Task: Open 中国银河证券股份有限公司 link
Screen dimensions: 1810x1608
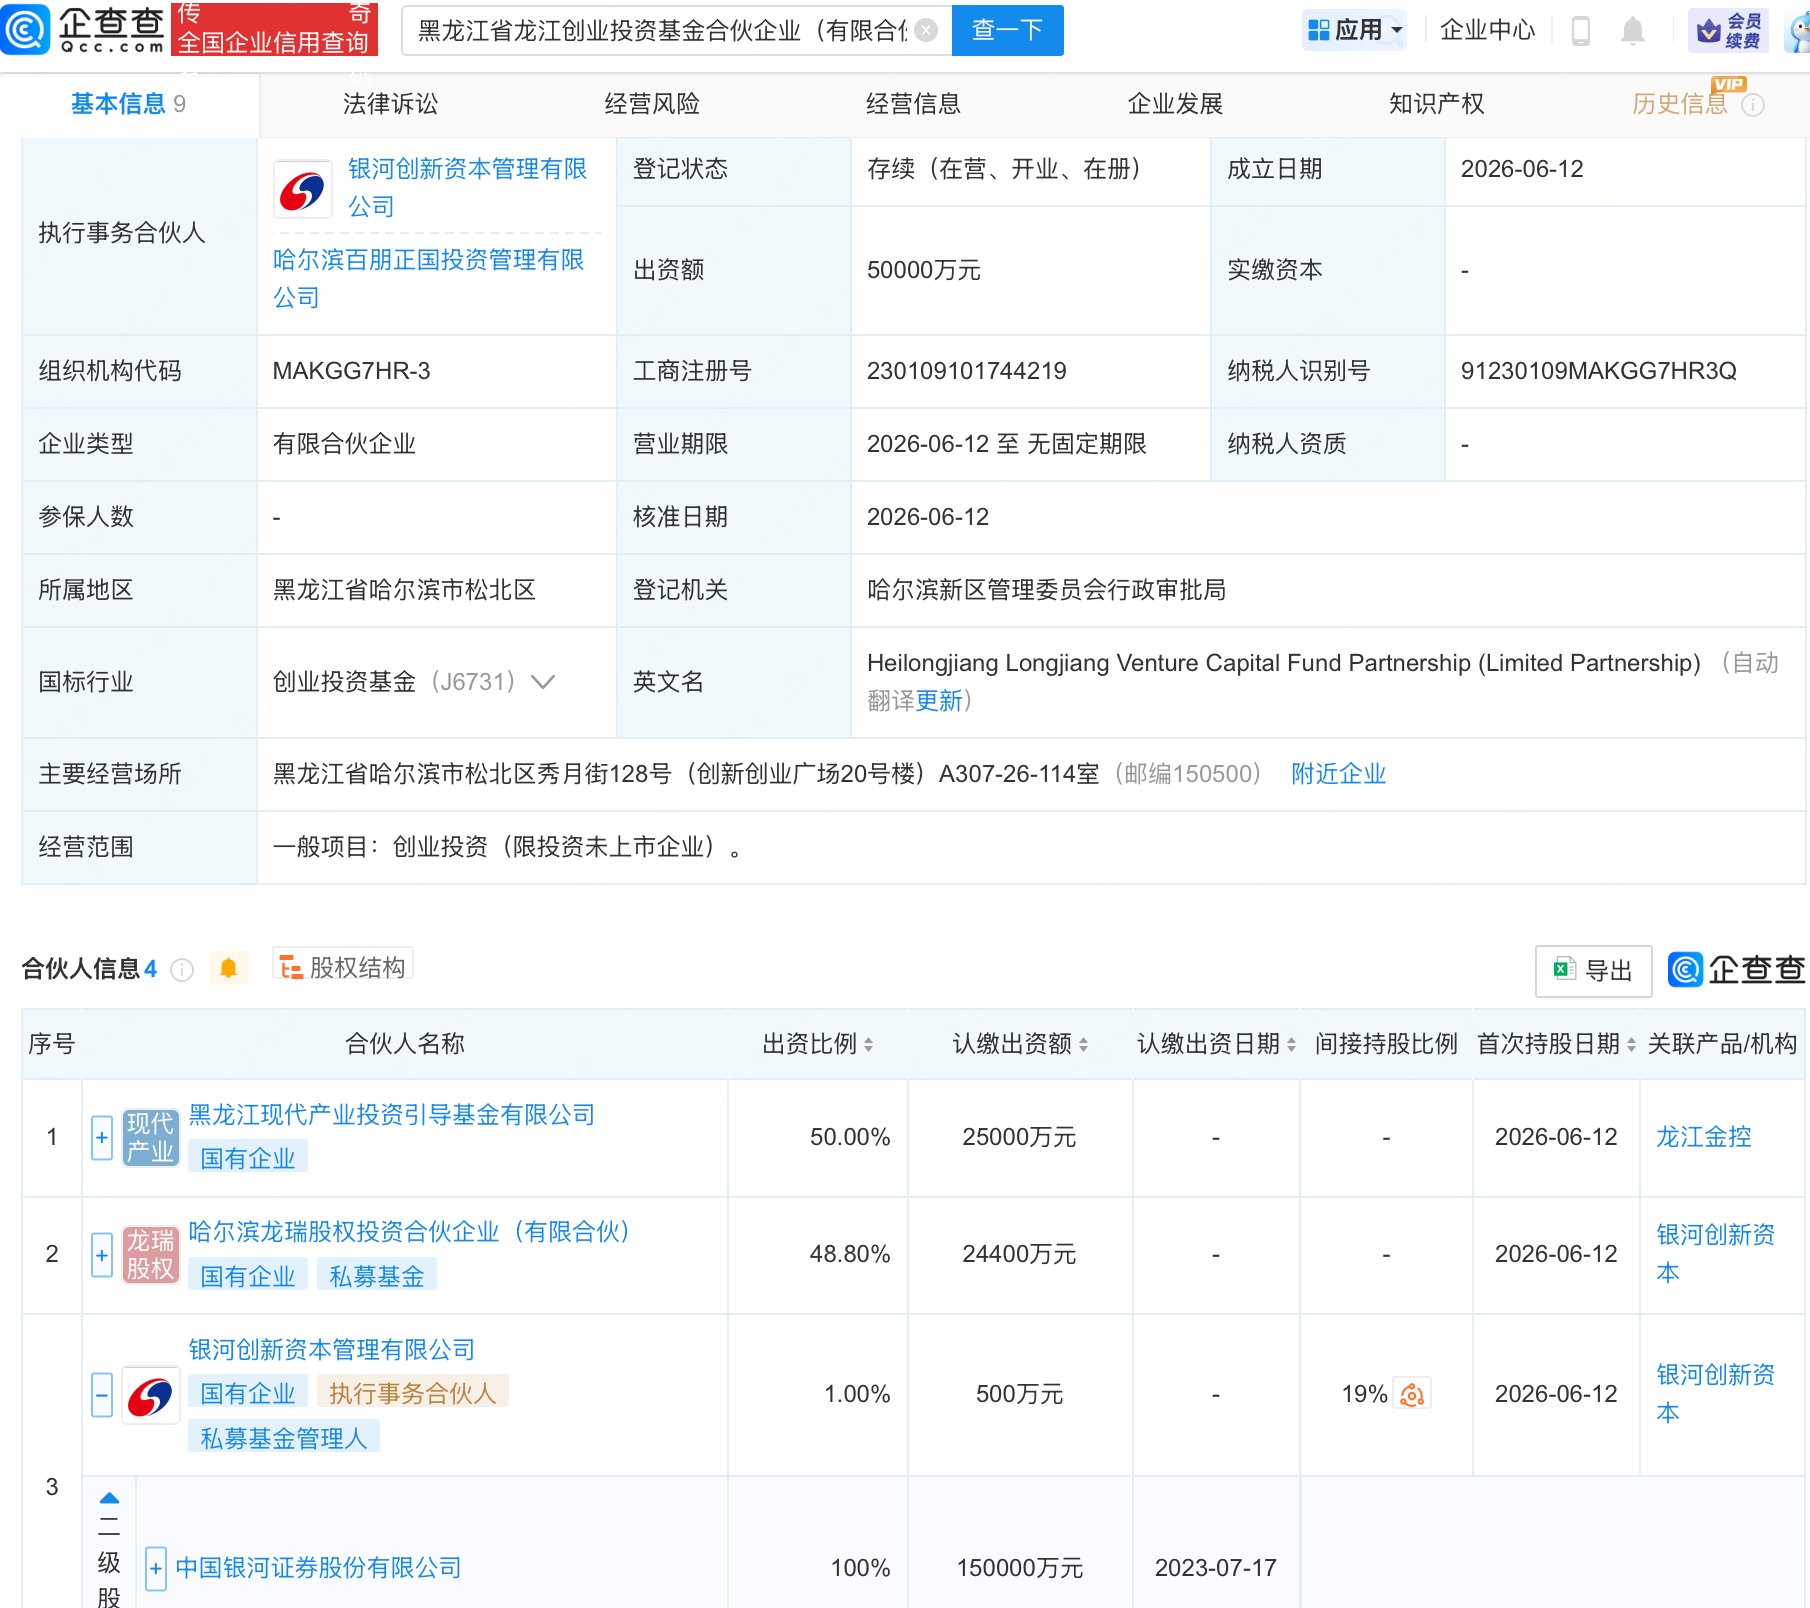Action: click(319, 1568)
